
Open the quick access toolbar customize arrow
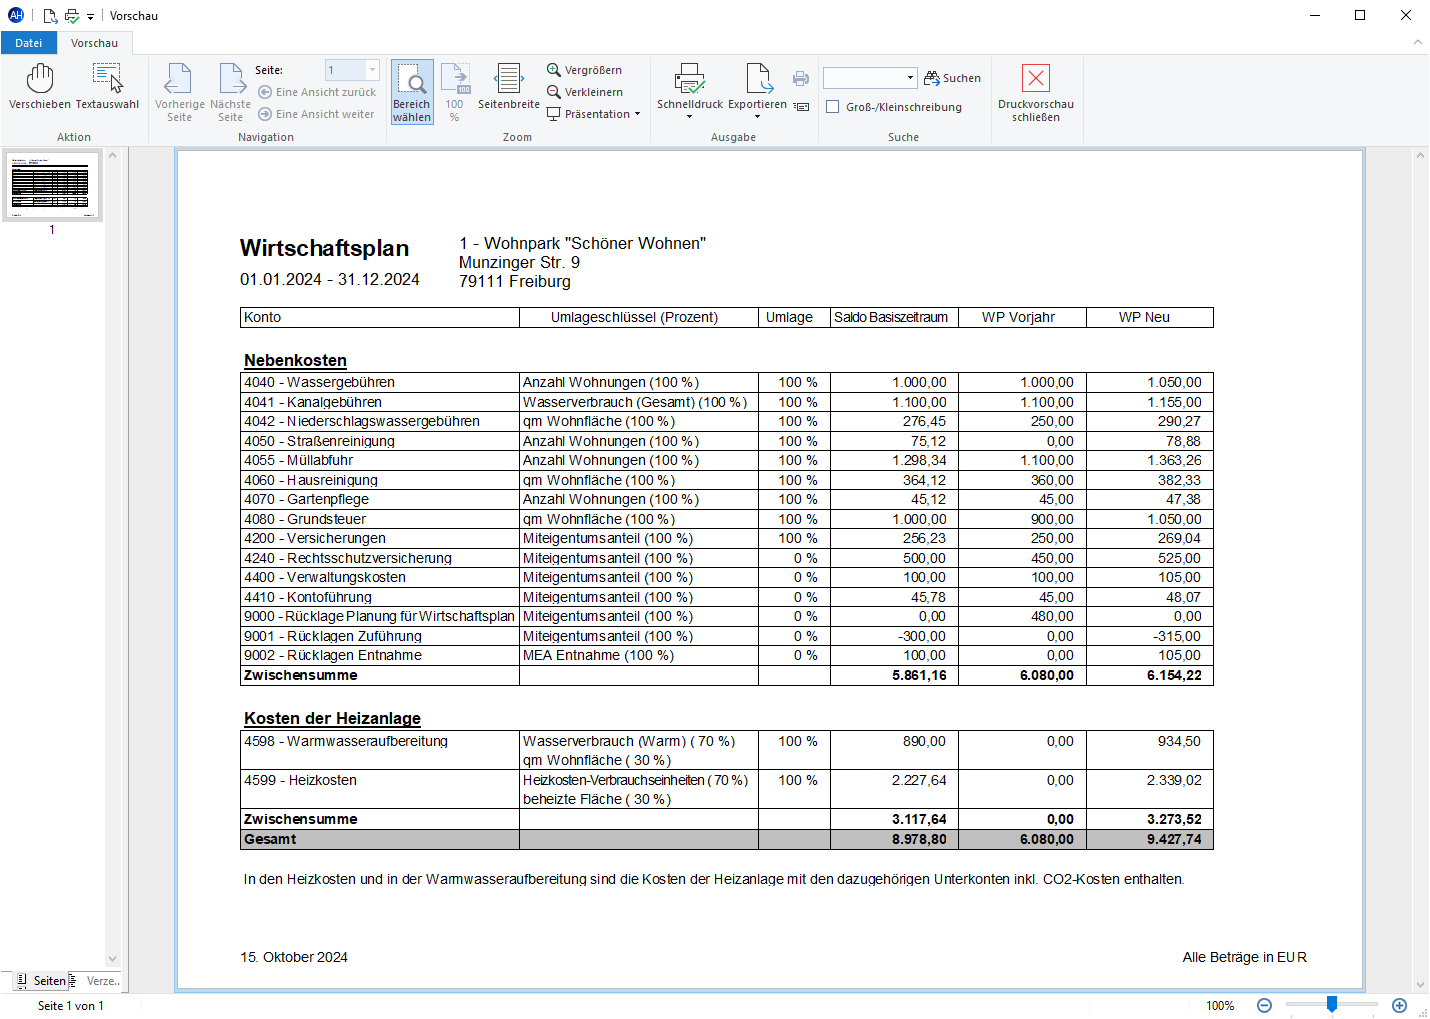click(90, 17)
